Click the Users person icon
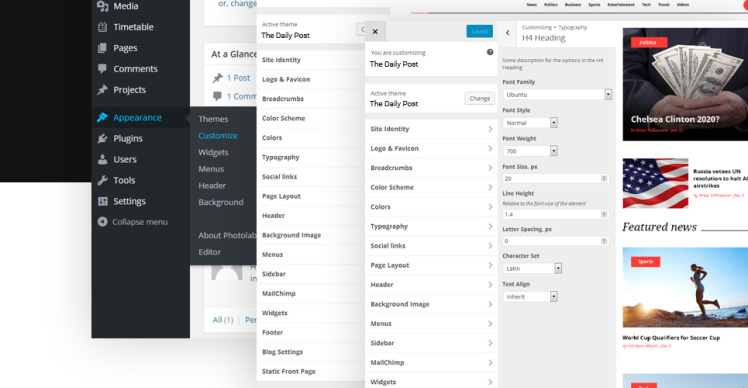This screenshot has width=748, height=388. (x=102, y=159)
